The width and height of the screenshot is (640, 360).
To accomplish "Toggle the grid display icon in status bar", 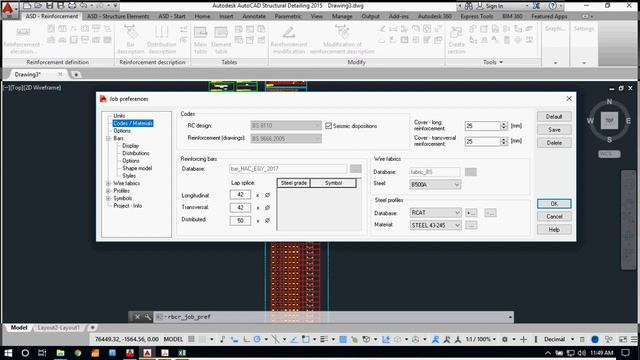I will pos(191,339).
